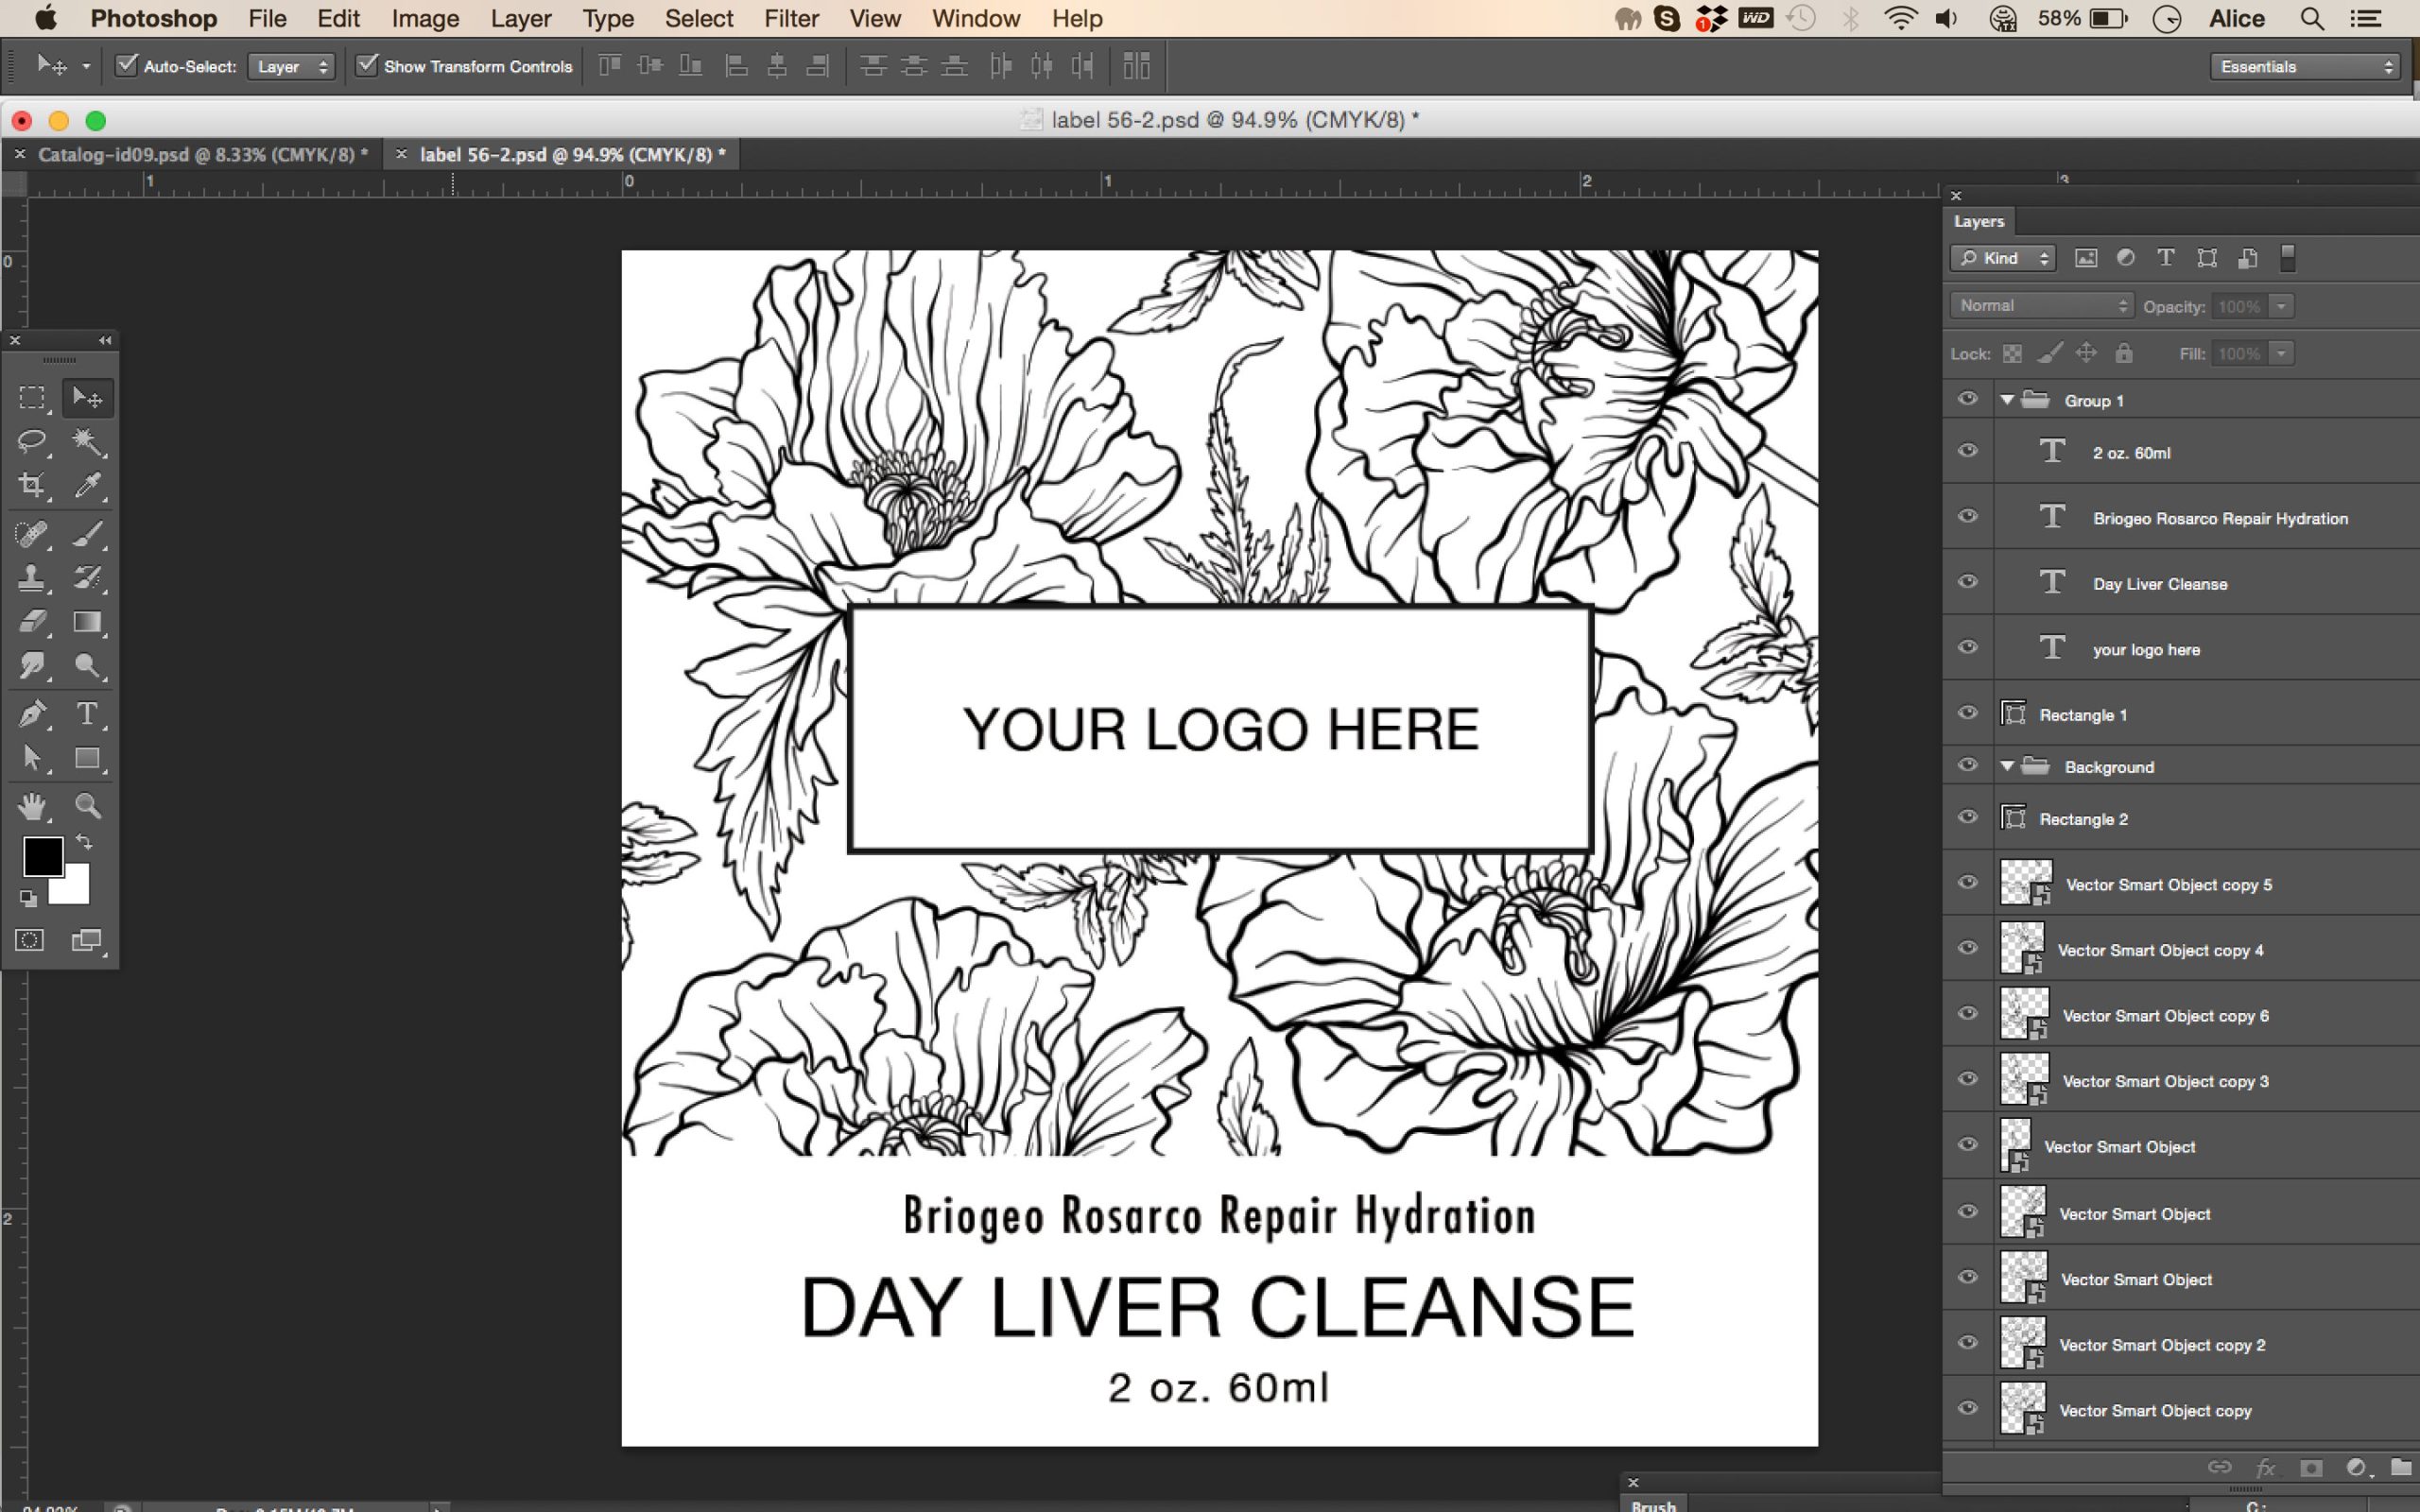Toggle layer filtering on/off switch
2420x1512 pixels.
click(x=2286, y=258)
